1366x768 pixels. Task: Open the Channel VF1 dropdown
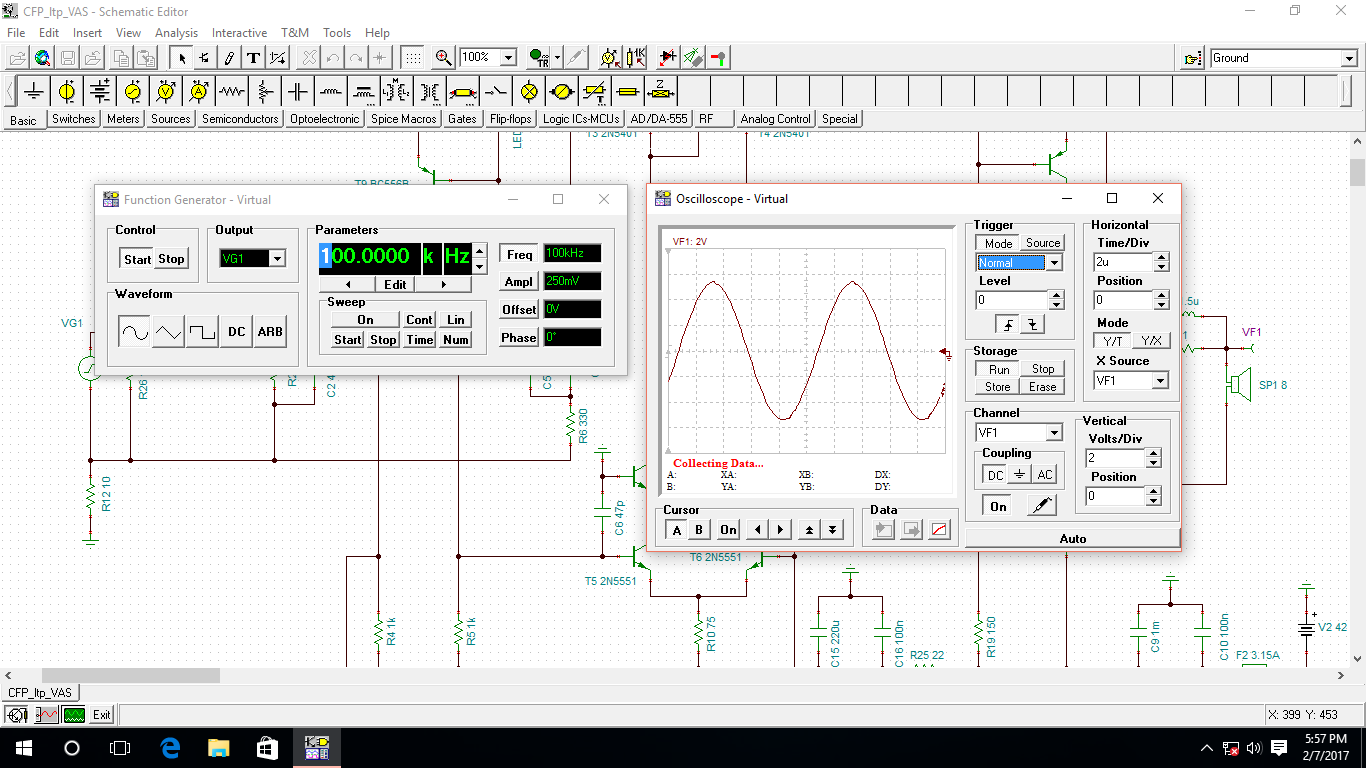pyautogui.click(x=1054, y=433)
